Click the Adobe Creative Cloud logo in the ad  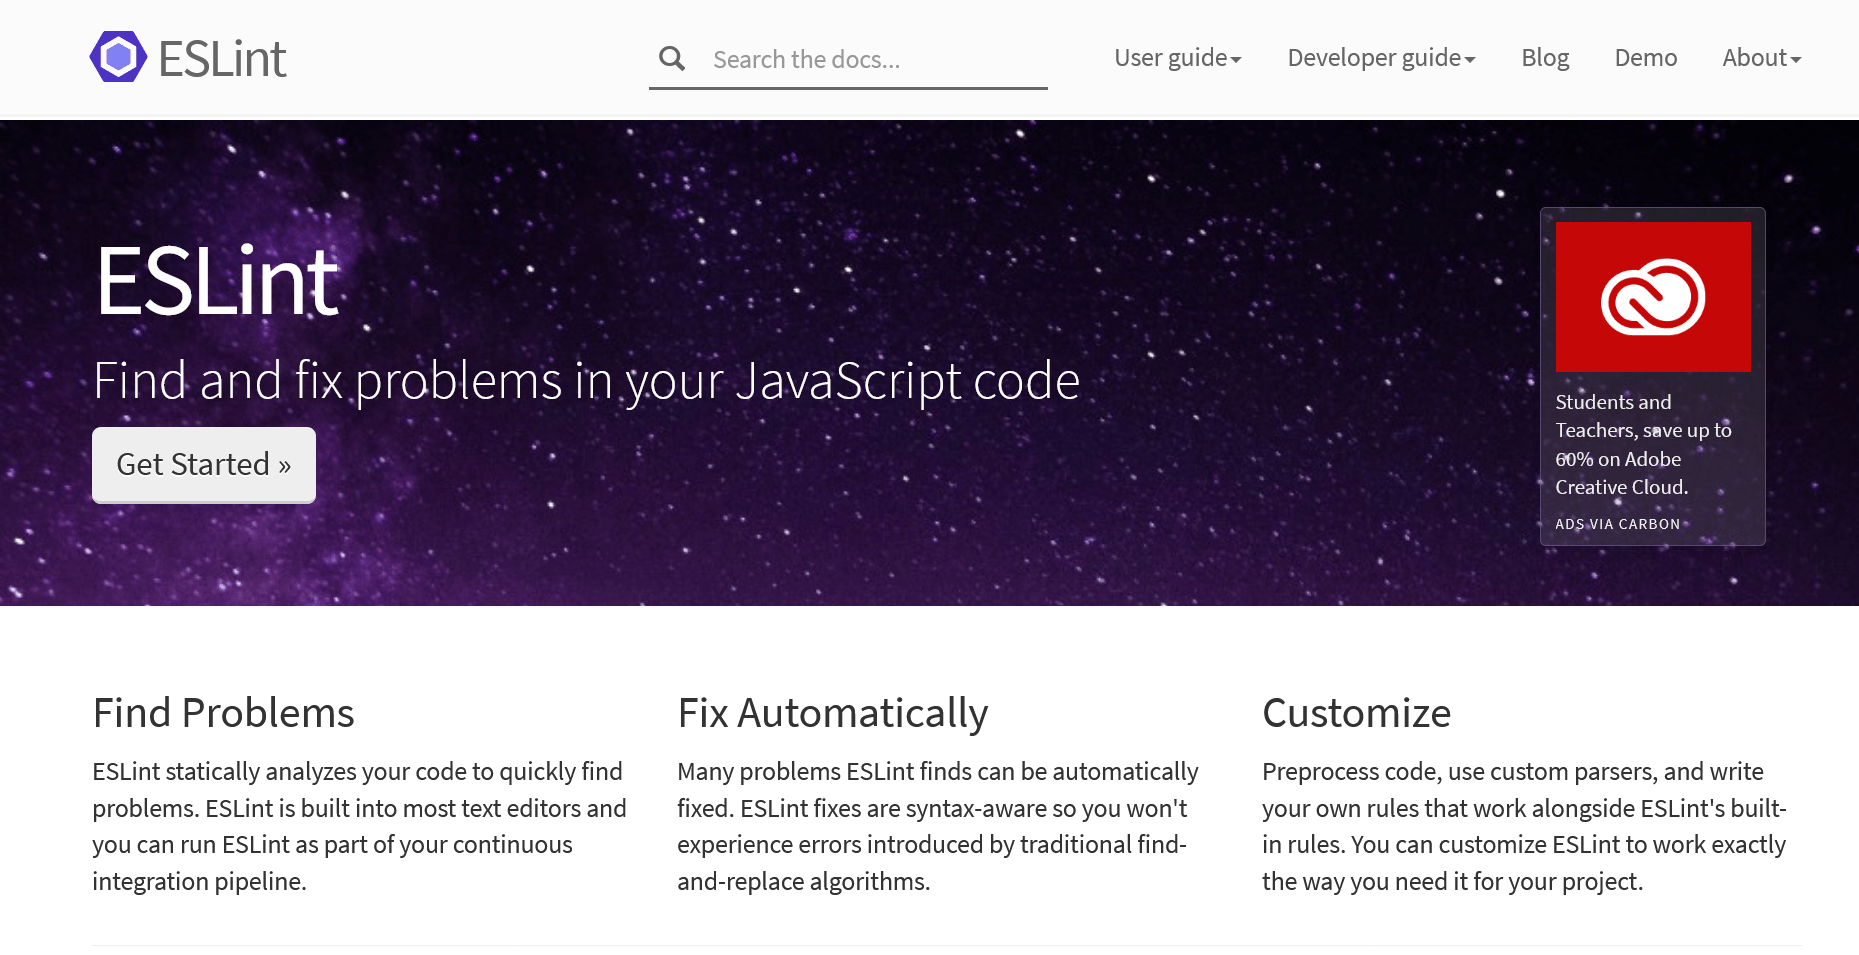1651,296
